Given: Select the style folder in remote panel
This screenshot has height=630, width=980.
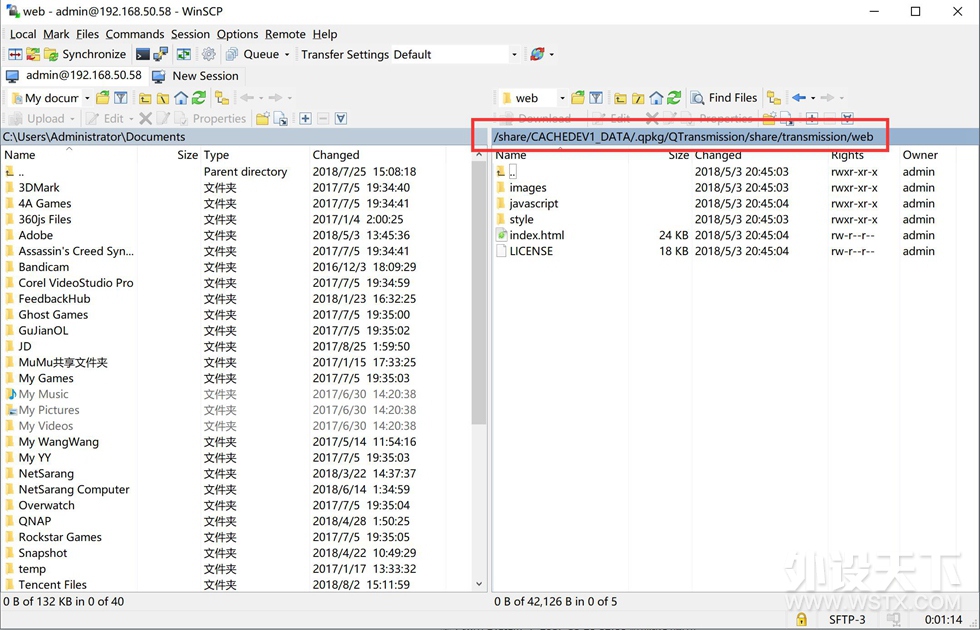Looking at the screenshot, I should pos(521,219).
